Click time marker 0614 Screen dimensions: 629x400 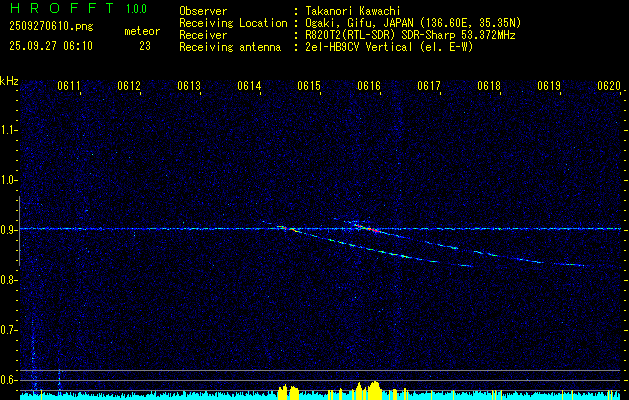click(249, 85)
